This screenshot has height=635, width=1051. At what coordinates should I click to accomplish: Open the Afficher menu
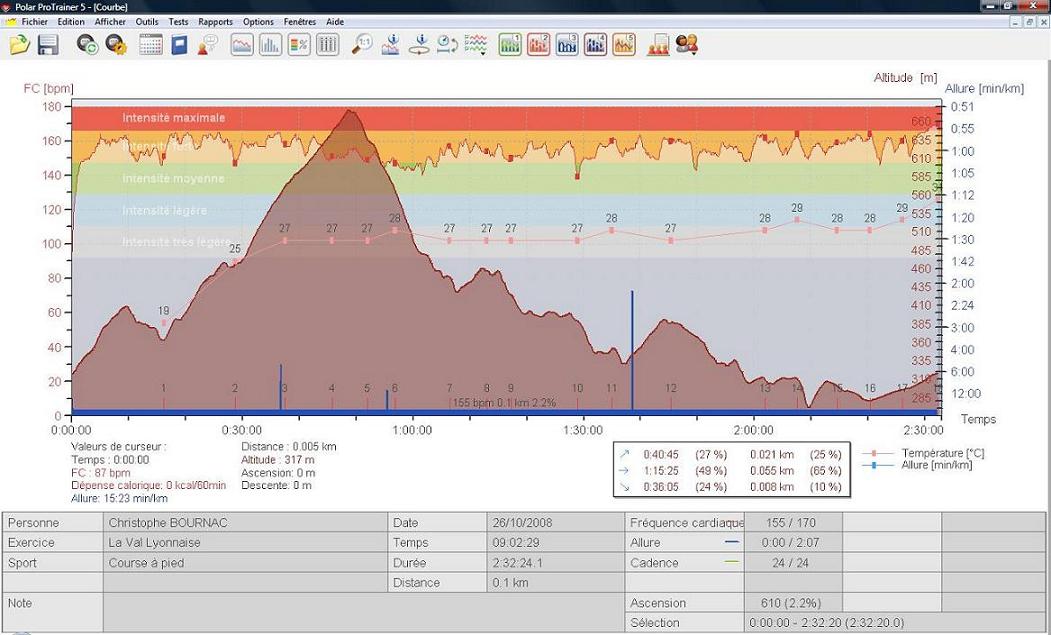(x=110, y=21)
